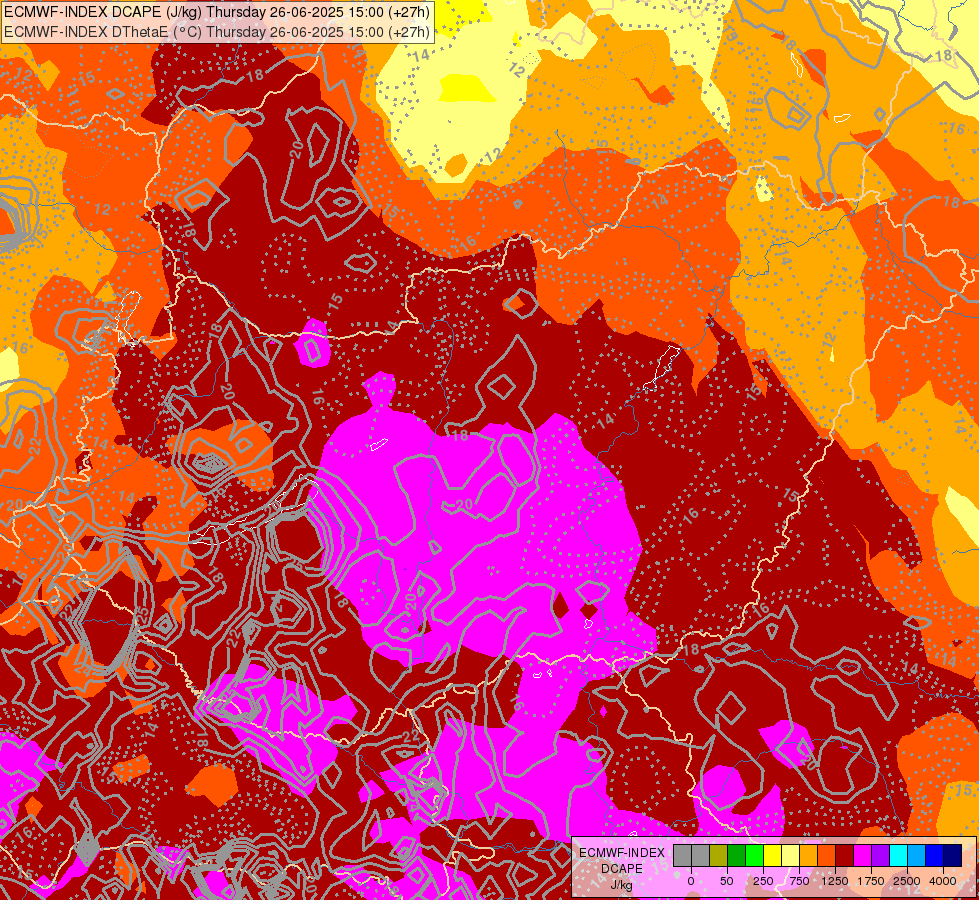Click the J/kg unit label in legend
The width and height of the screenshot is (979, 900).
[x=621, y=885]
